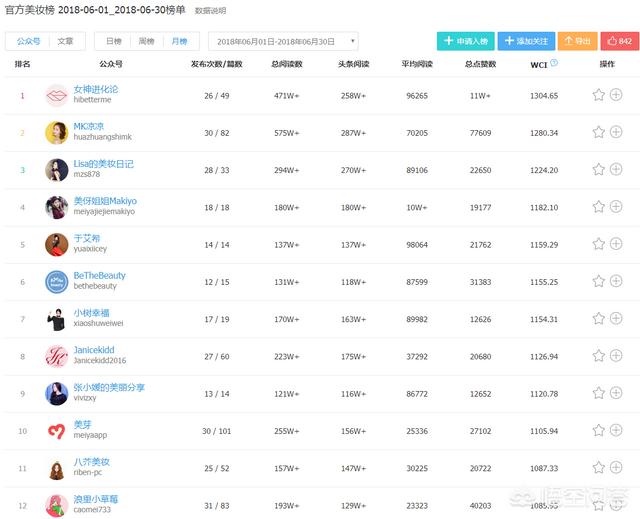Screen dimensions: 640x519
Task: Open the 美伢姐姐Makiyo account link
Action: click(x=105, y=201)
